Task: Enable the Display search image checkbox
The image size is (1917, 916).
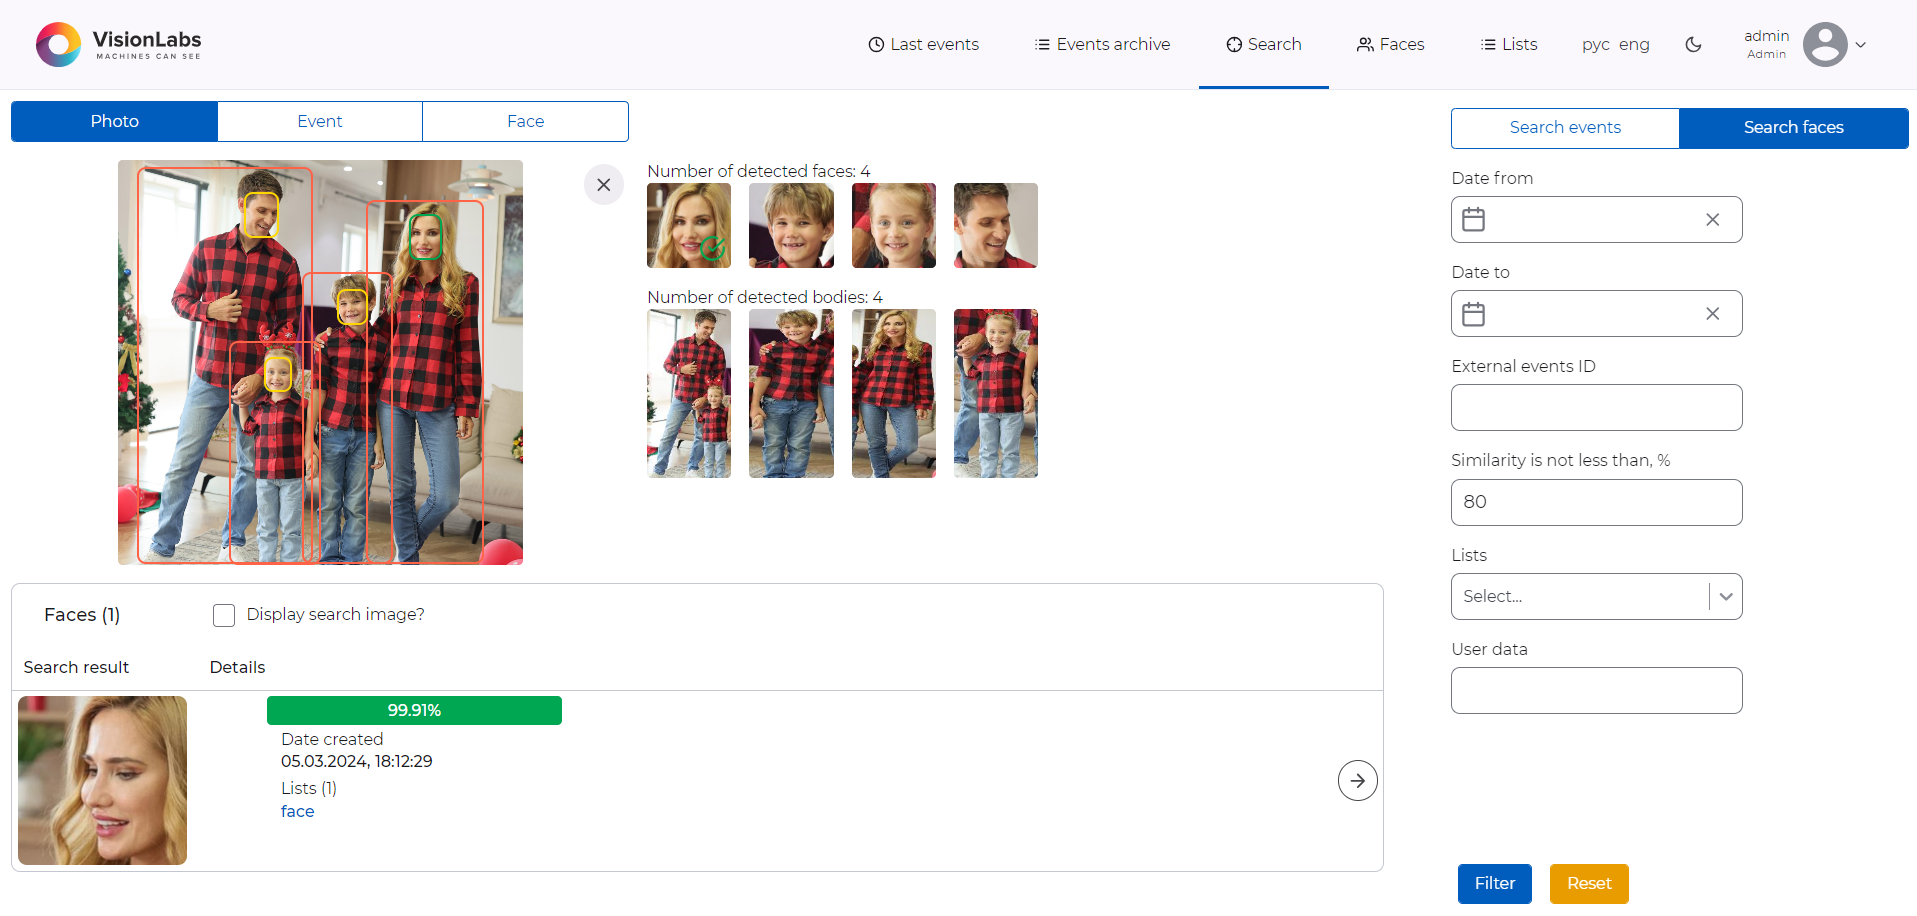Action: point(223,615)
